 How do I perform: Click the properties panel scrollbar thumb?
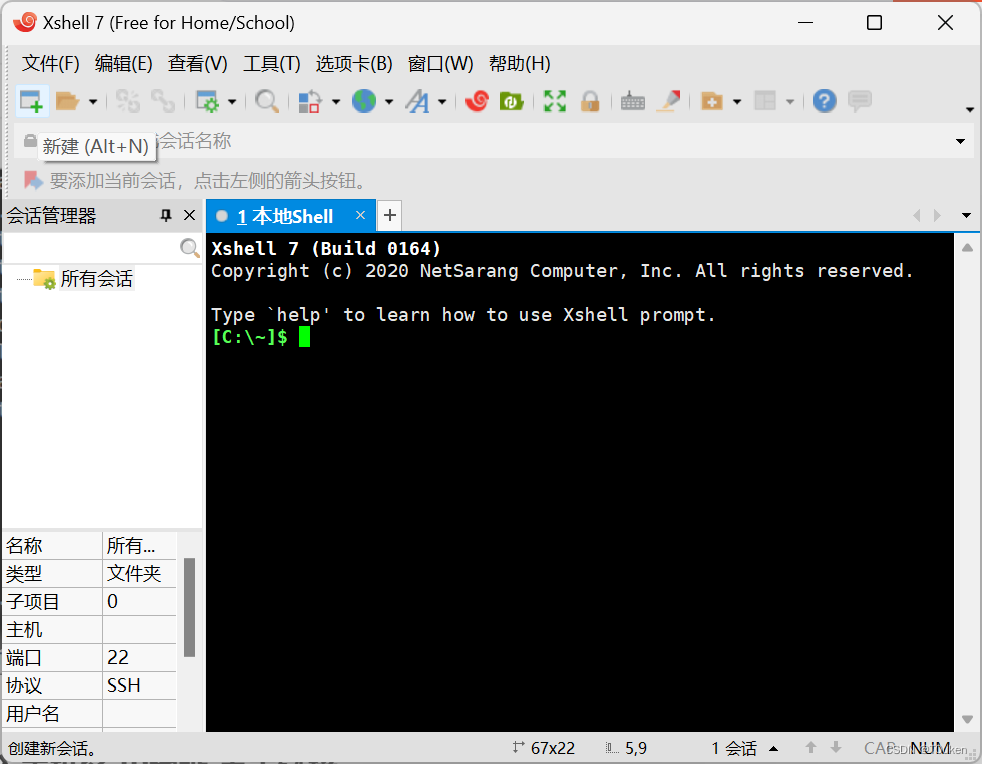190,607
